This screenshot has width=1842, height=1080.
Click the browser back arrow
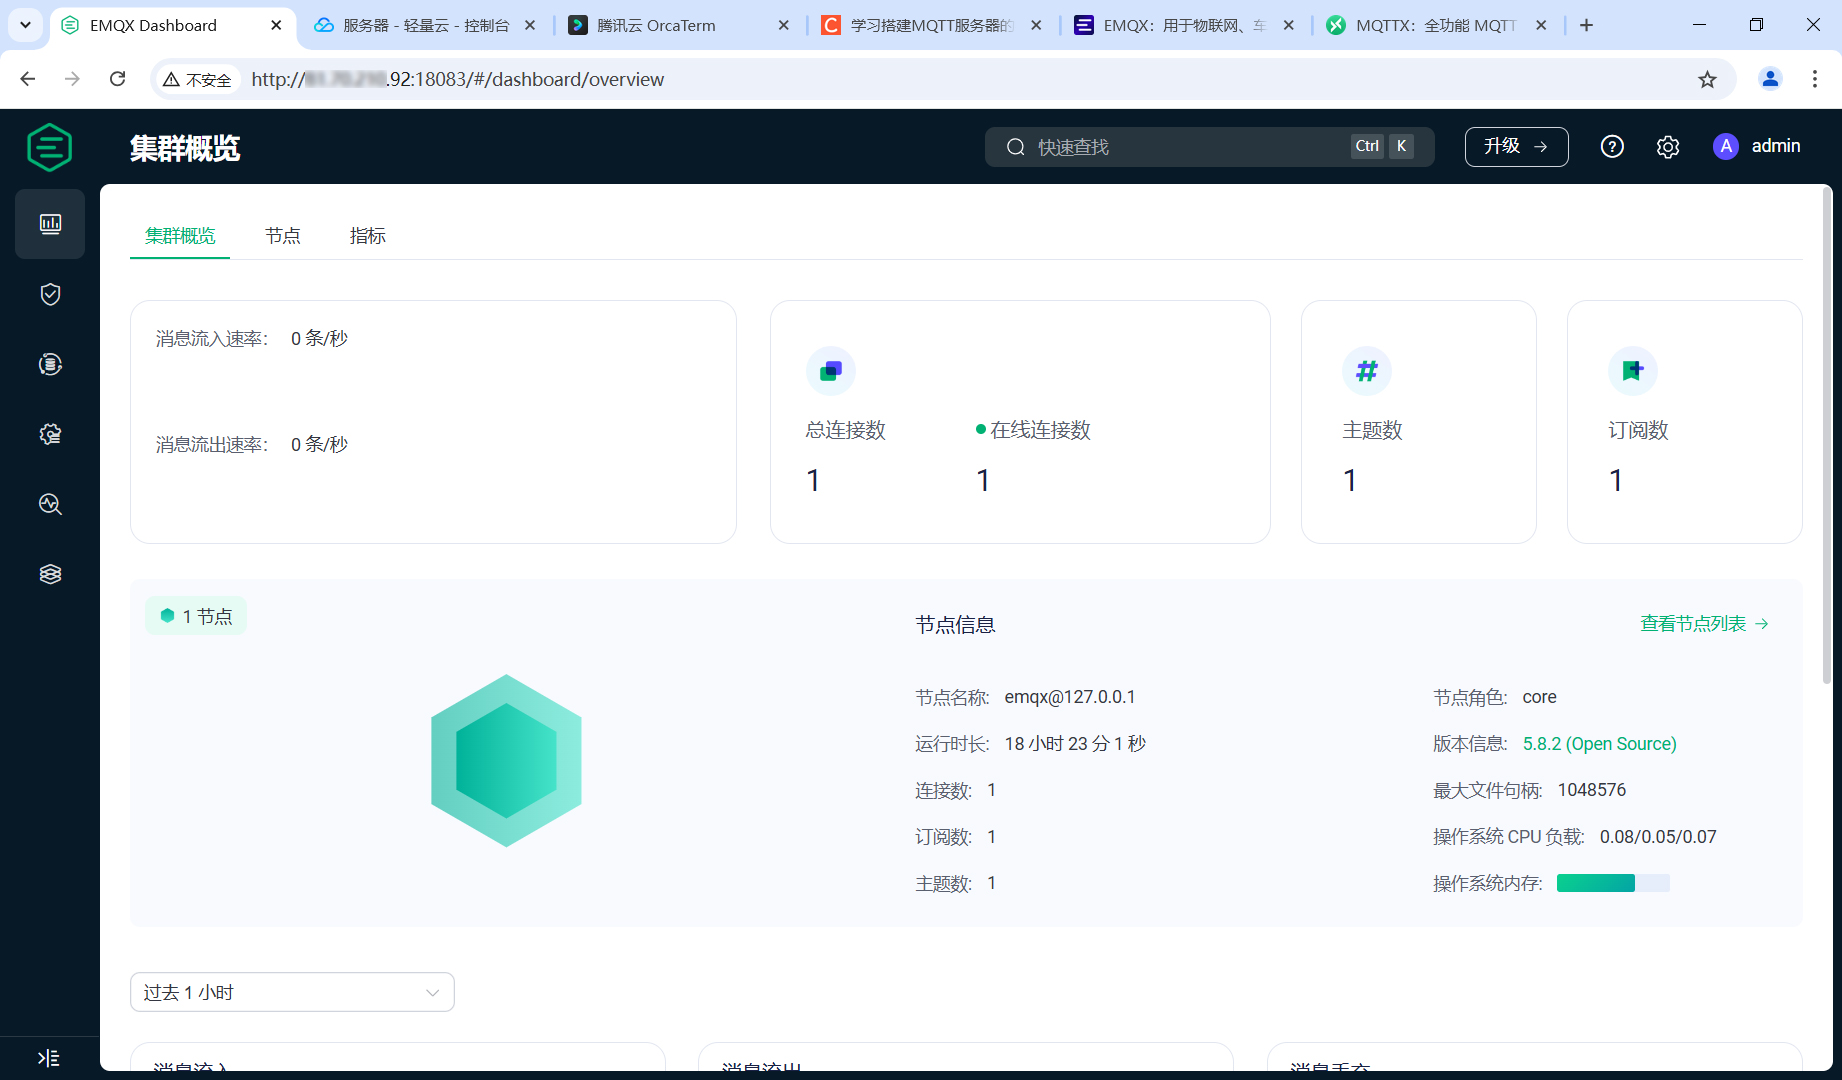tap(28, 79)
